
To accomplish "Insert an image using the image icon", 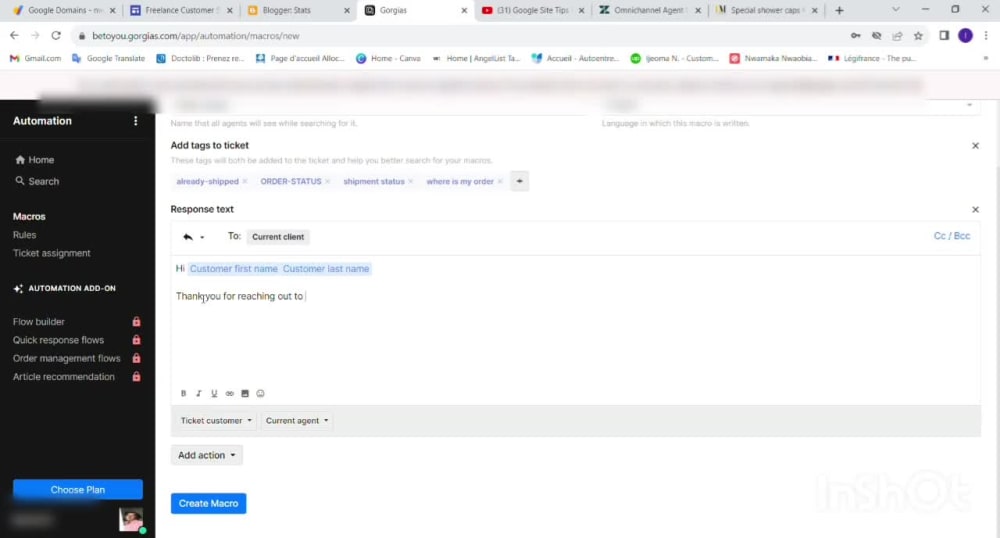I will pyautogui.click(x=245, y=393).
